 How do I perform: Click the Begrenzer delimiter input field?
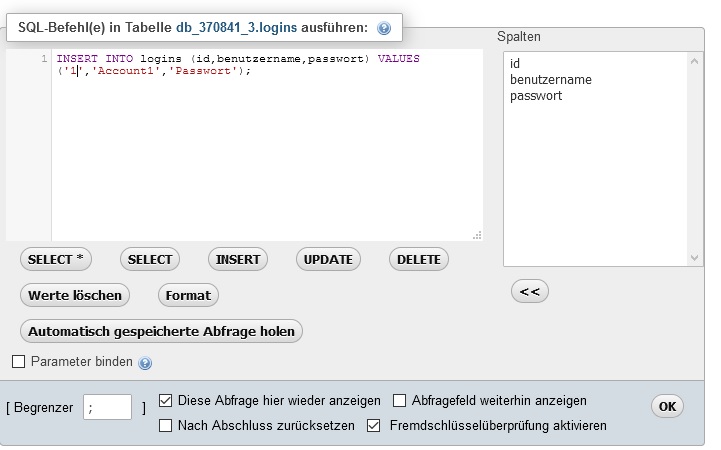(108, 407)
